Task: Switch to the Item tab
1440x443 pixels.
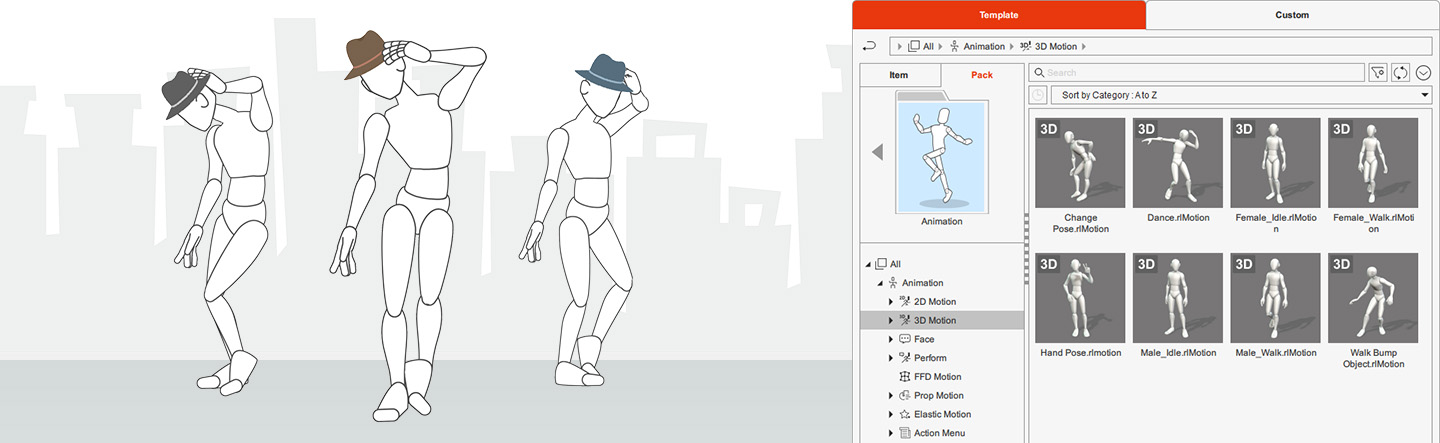Action: click(899, 75)
